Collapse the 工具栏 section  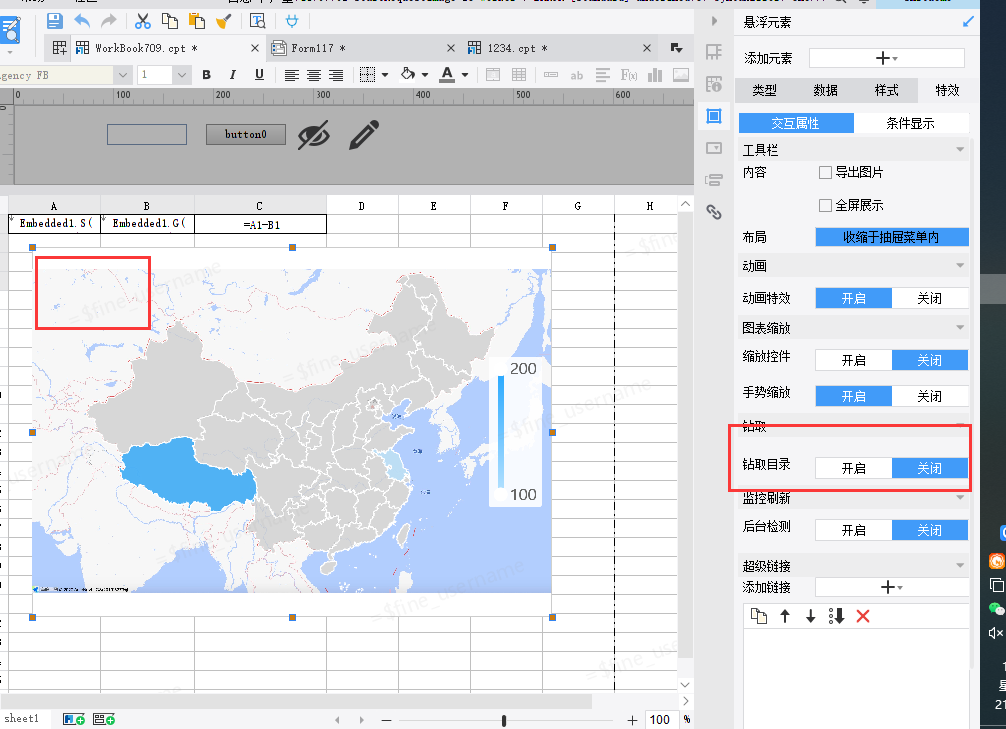[x=960, y=150]
